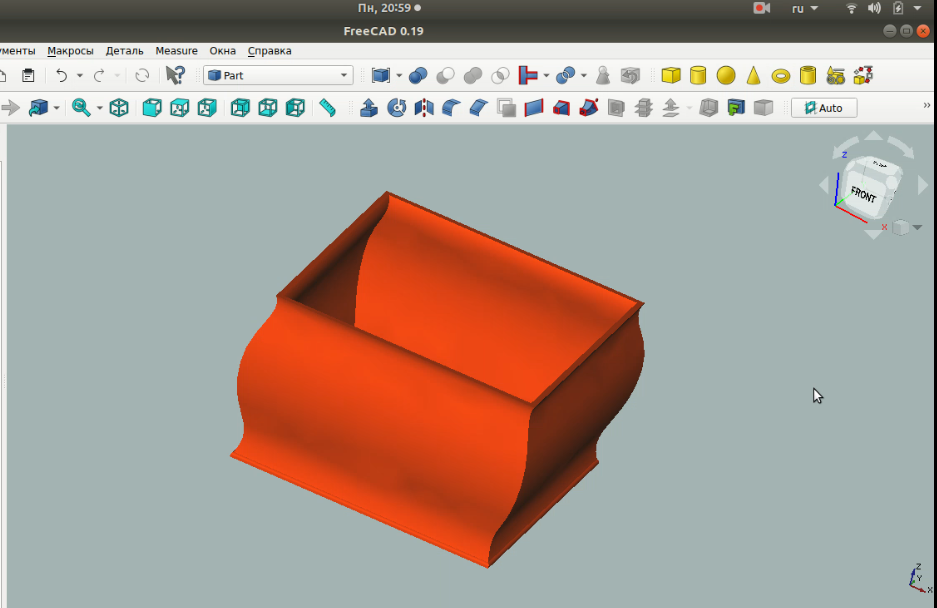Click the measure distance ruler icon
Image resolution: width=937 pixels, height=608 pixels.
point(327,108)
